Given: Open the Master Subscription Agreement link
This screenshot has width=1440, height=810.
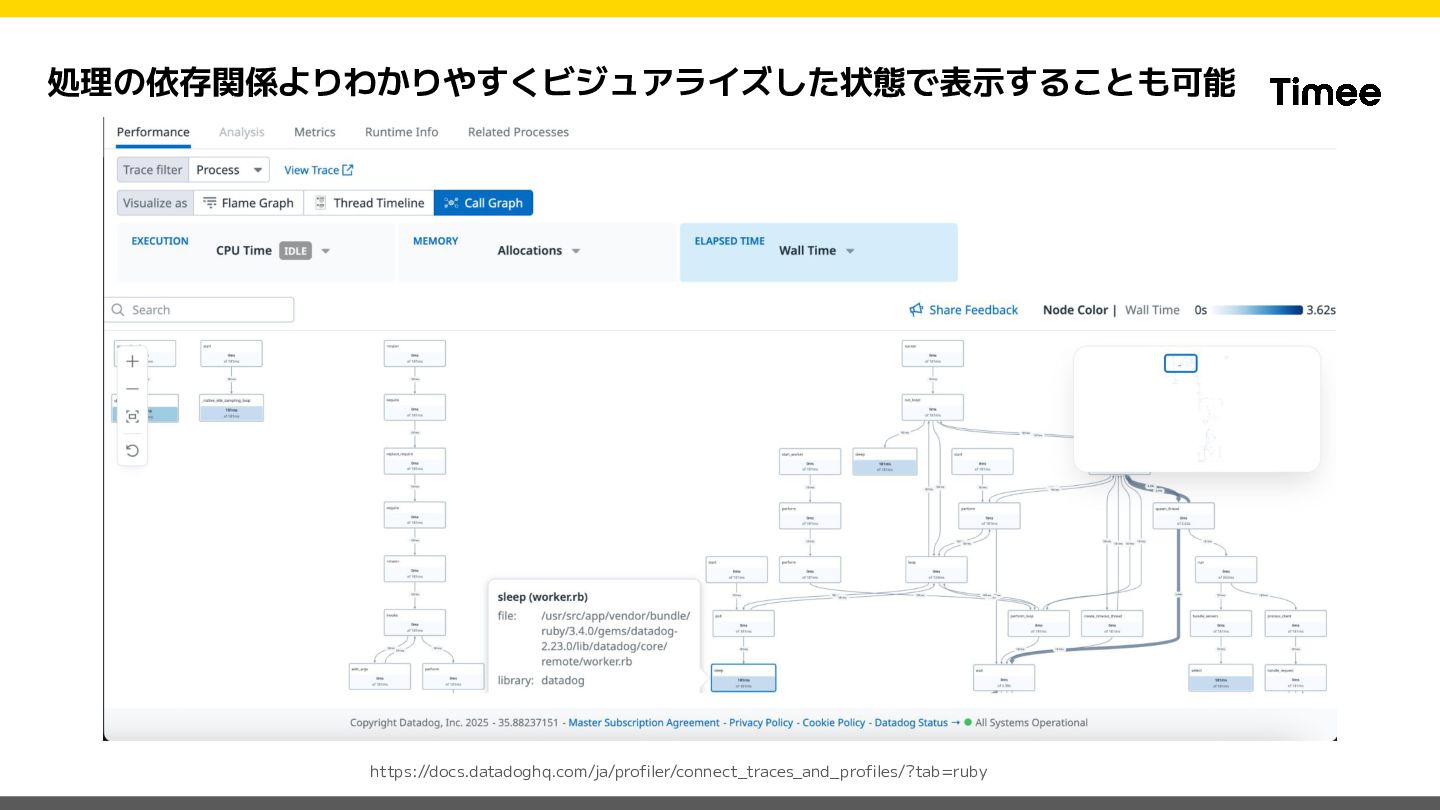Looking at the screenshot, I should click(644, 722).
